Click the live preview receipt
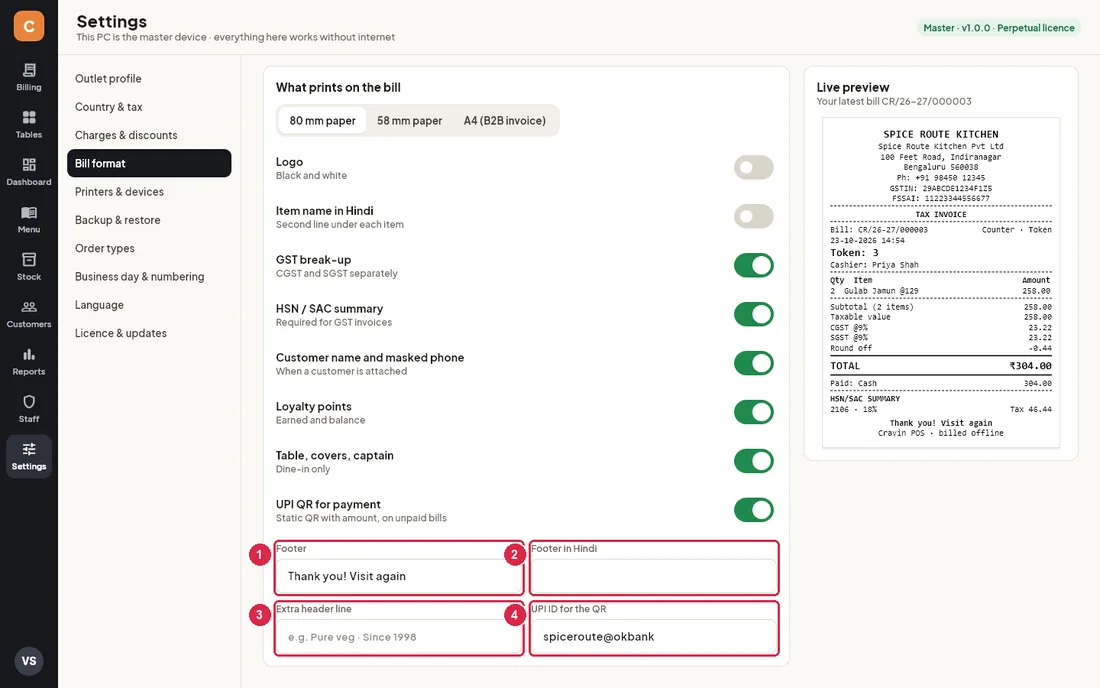Image resolution: width=1100 pixels, height=688 pixels. (x=941, y=283)
